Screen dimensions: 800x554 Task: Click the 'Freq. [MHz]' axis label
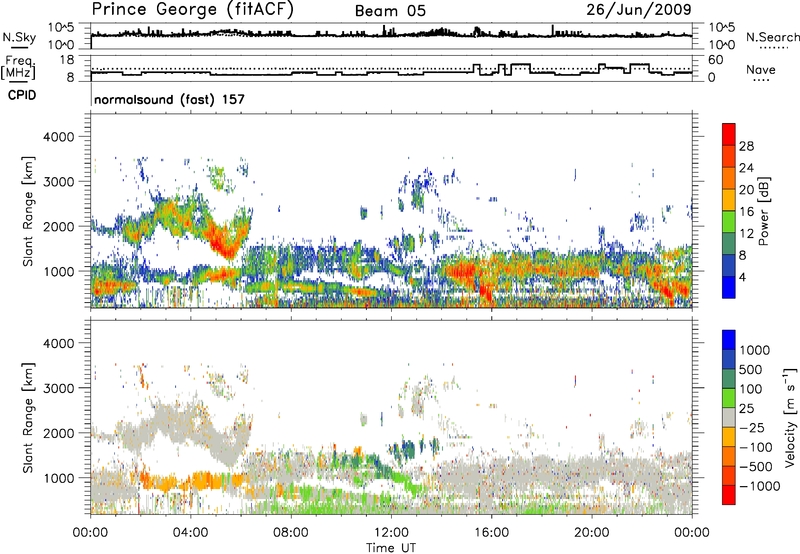coord(18,67)
